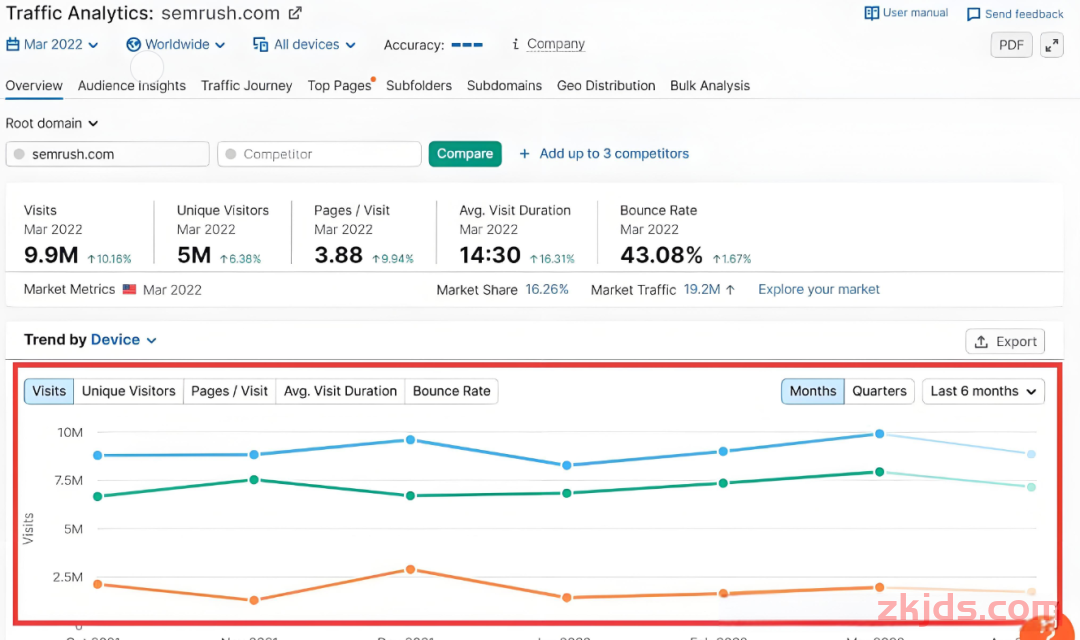Open the Geo Distribution tab
The height and width of the screenshot is (640, 1080).
[606, 85]
